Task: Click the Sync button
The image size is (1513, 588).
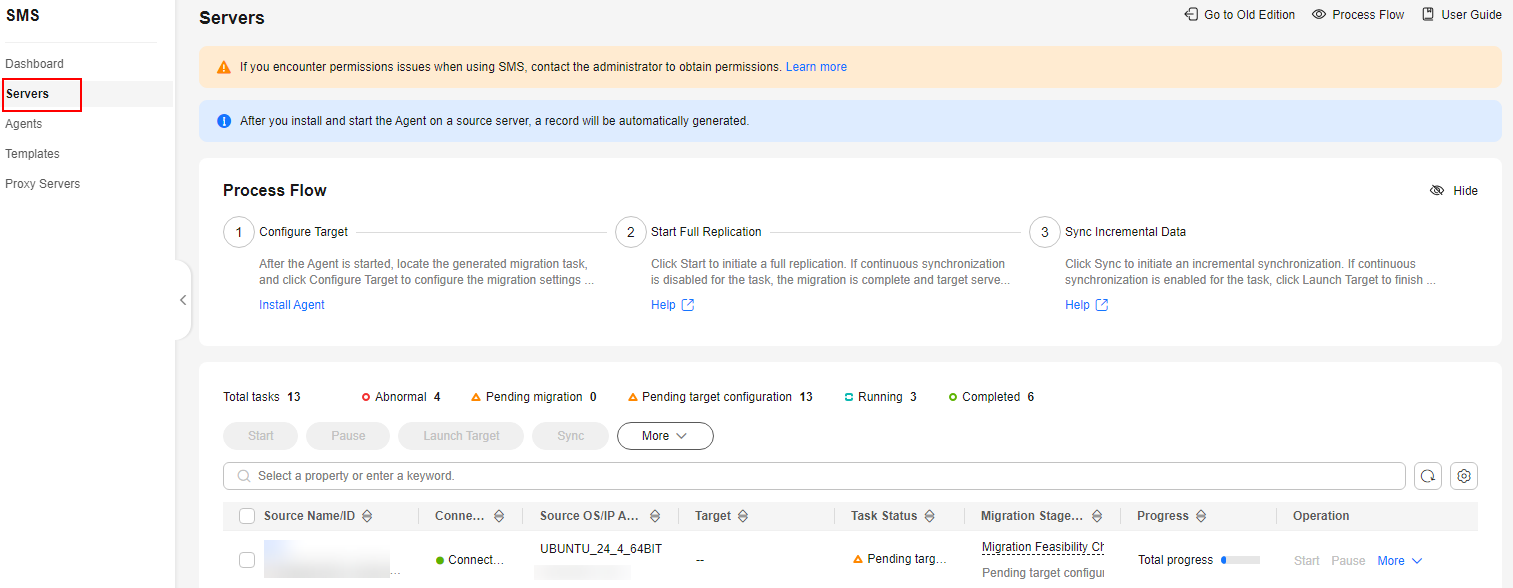Action: (571, 436)
